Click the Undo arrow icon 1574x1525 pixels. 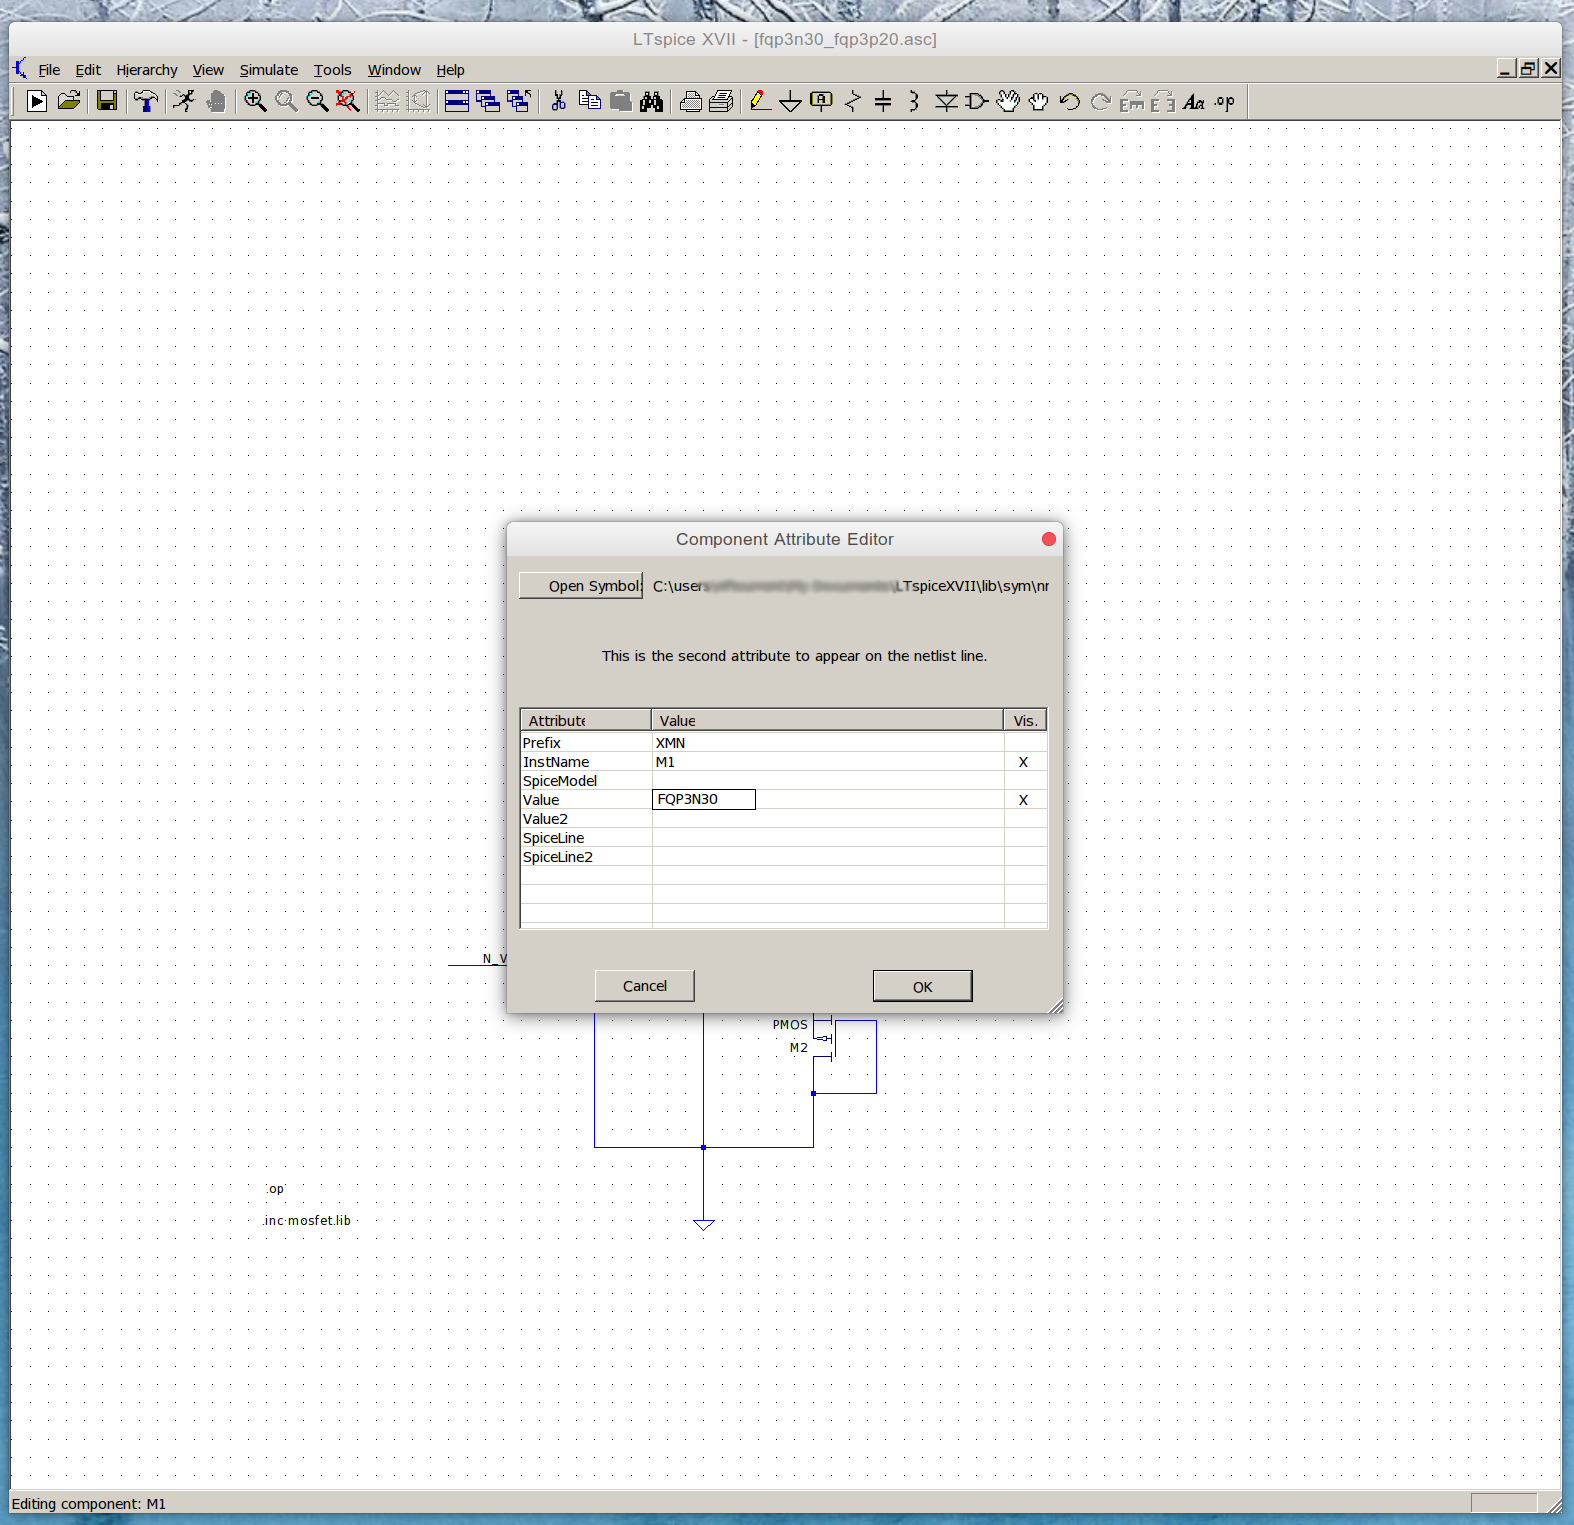point(1070,101)
